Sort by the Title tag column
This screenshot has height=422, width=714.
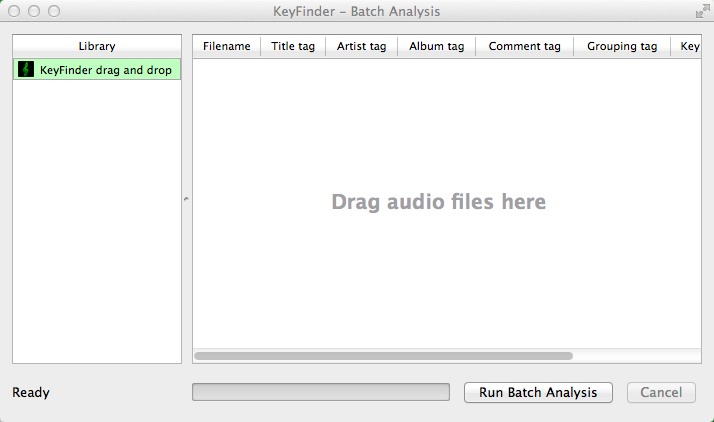293,46
